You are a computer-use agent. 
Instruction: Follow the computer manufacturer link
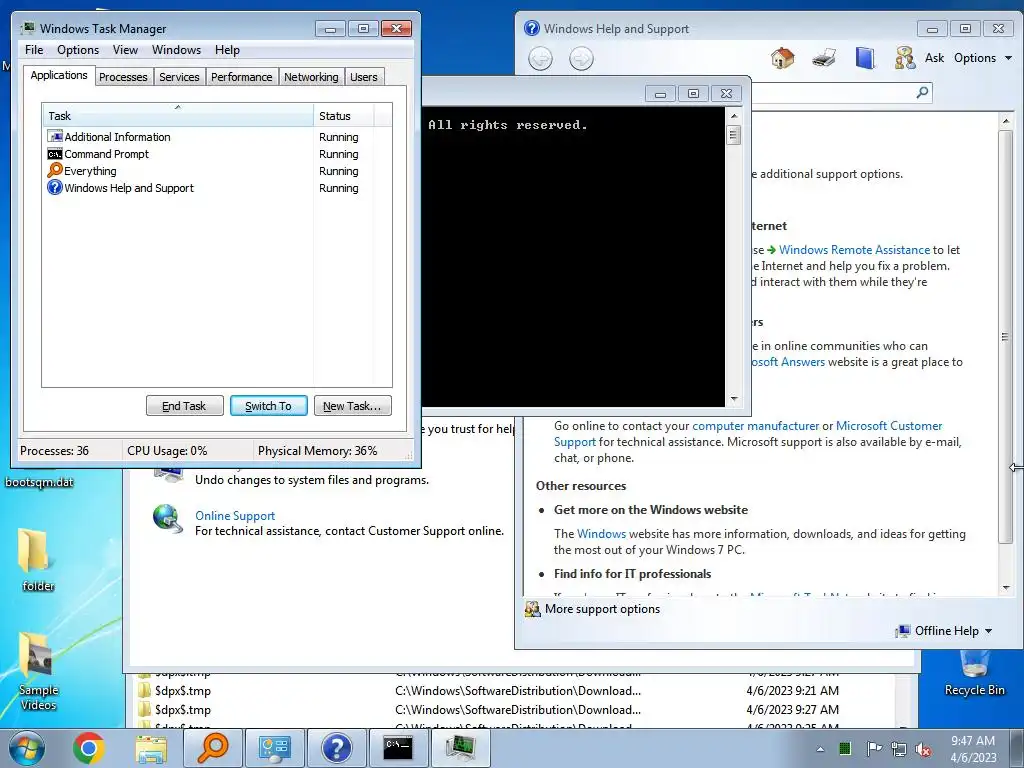tap(755, 426)
